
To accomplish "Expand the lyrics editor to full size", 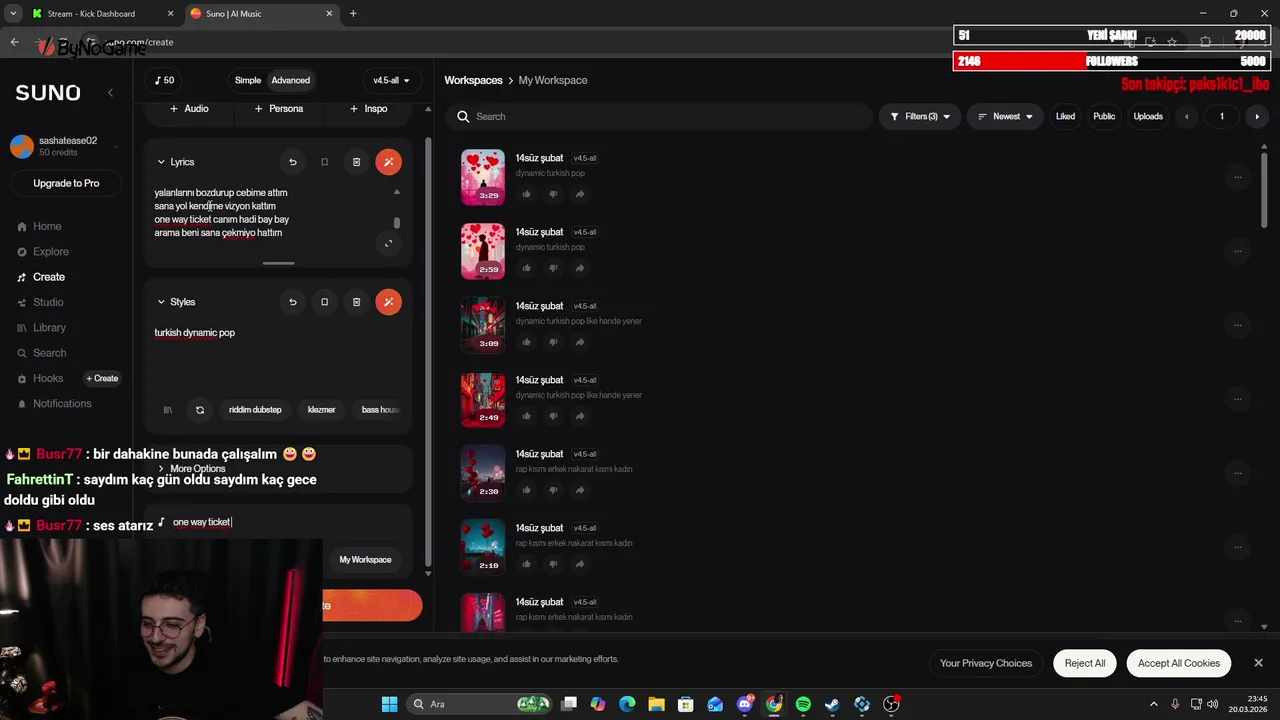I will (389, 243).
